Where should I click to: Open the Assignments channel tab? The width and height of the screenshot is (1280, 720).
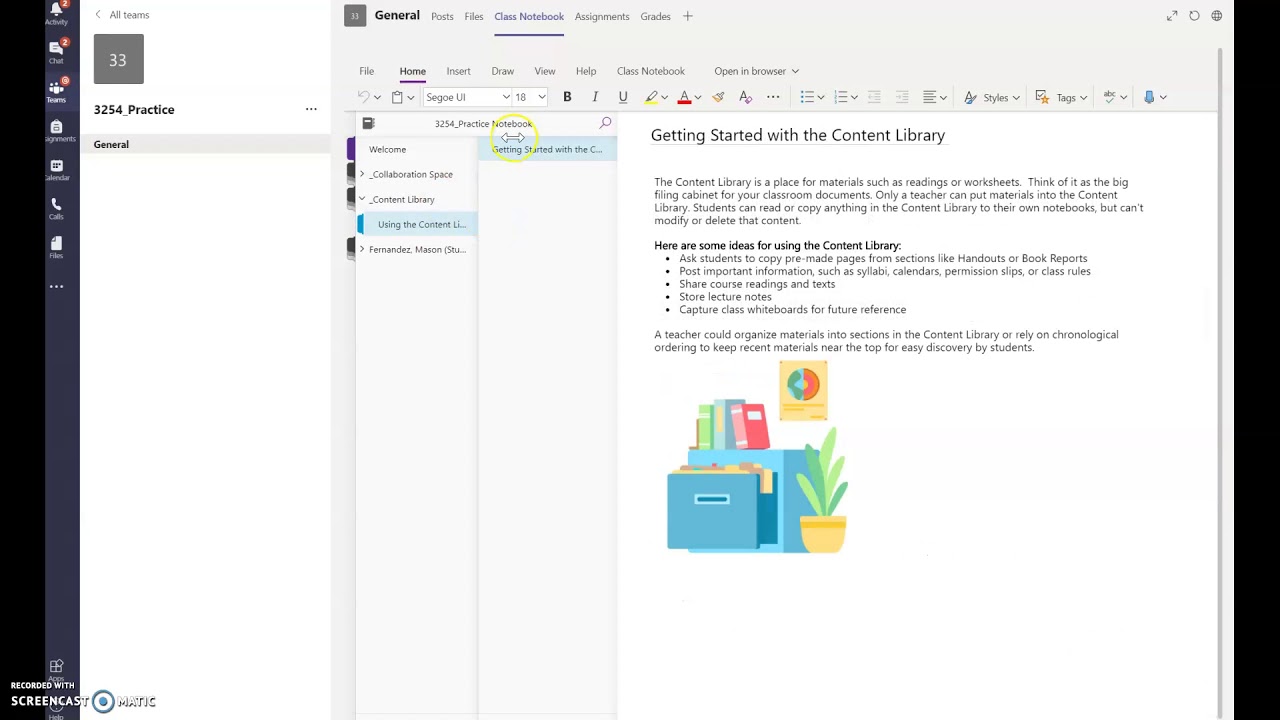[602, 16]
